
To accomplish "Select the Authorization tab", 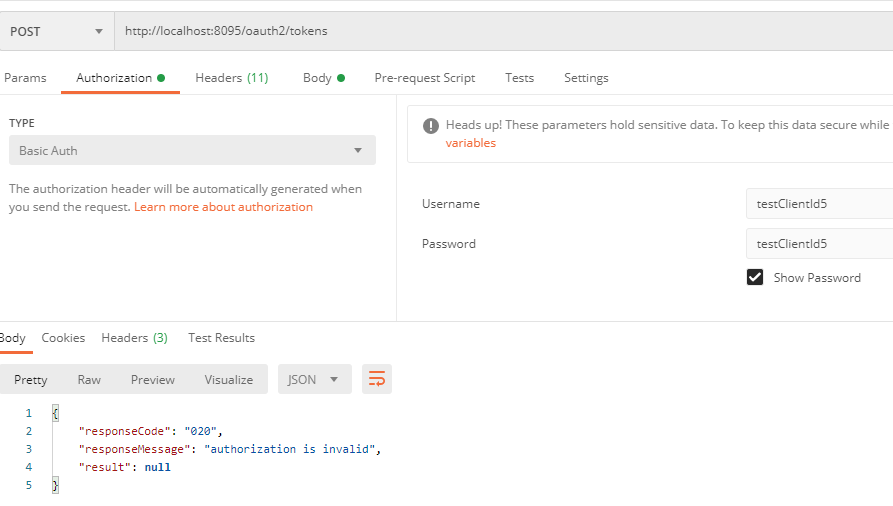I will coord(120,78).
